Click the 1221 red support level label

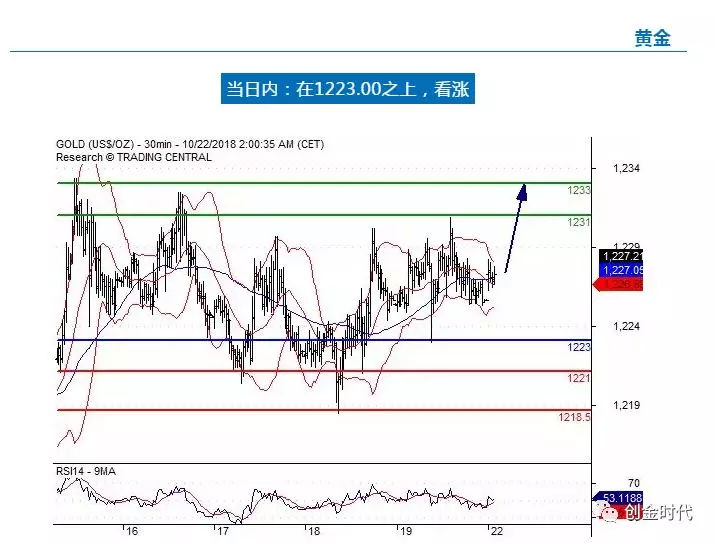pos(579,378)
